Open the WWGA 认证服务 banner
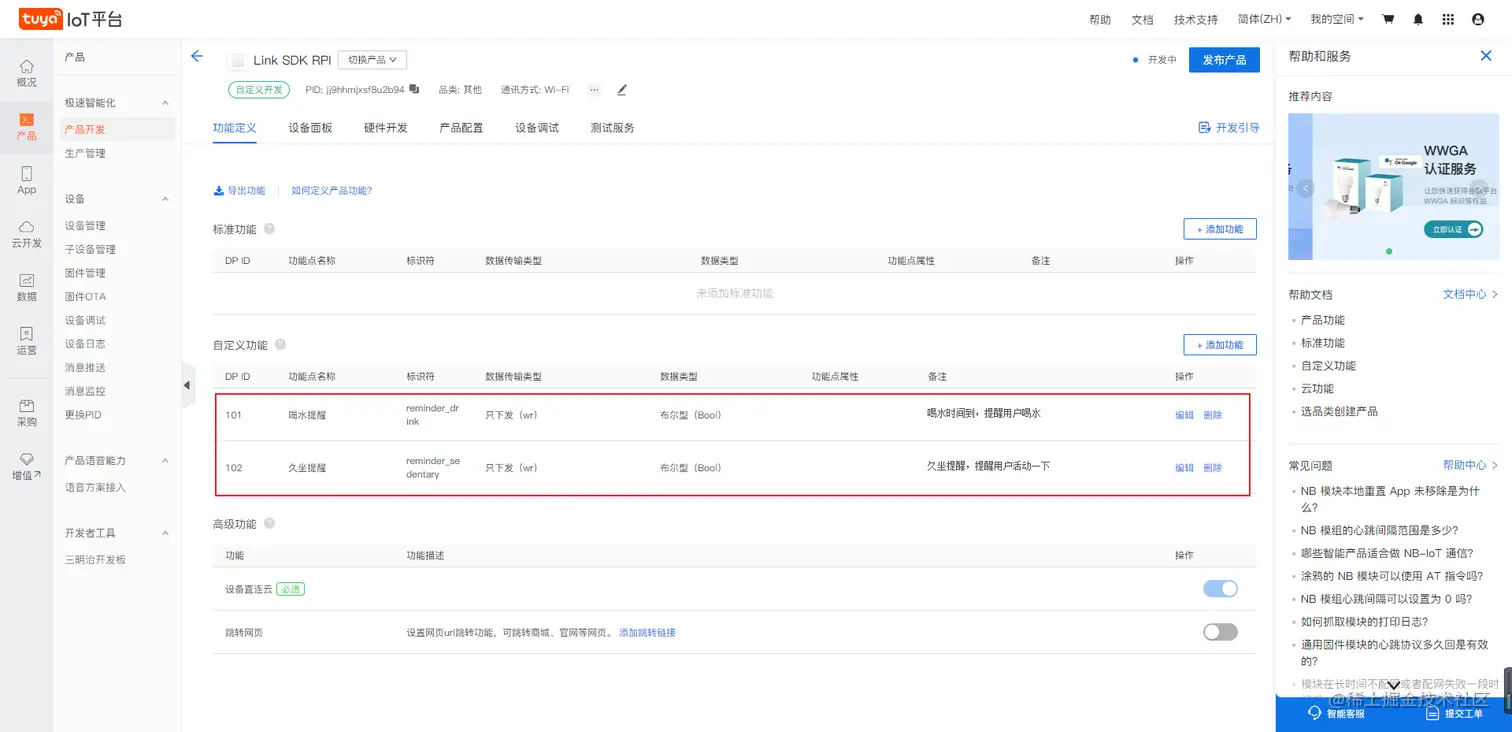 coord(1394,186)
